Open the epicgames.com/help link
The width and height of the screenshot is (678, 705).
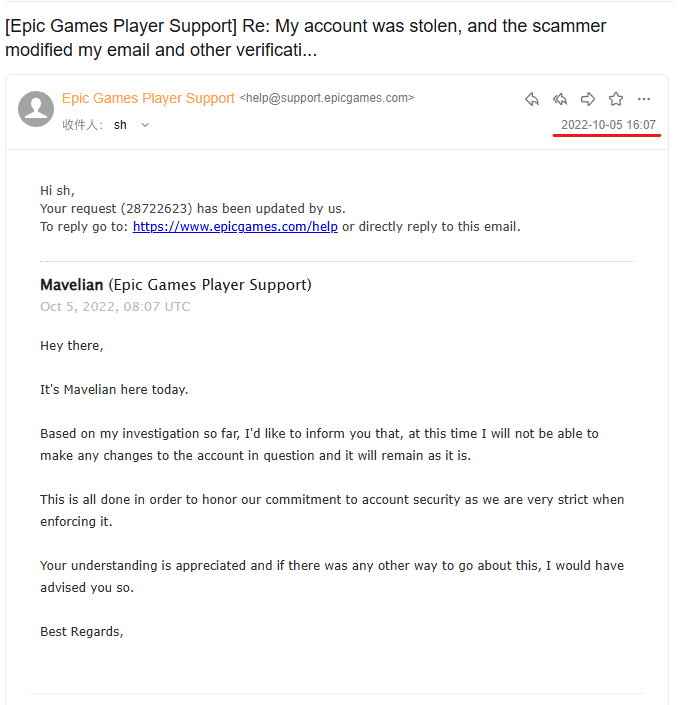coord(235,227)
